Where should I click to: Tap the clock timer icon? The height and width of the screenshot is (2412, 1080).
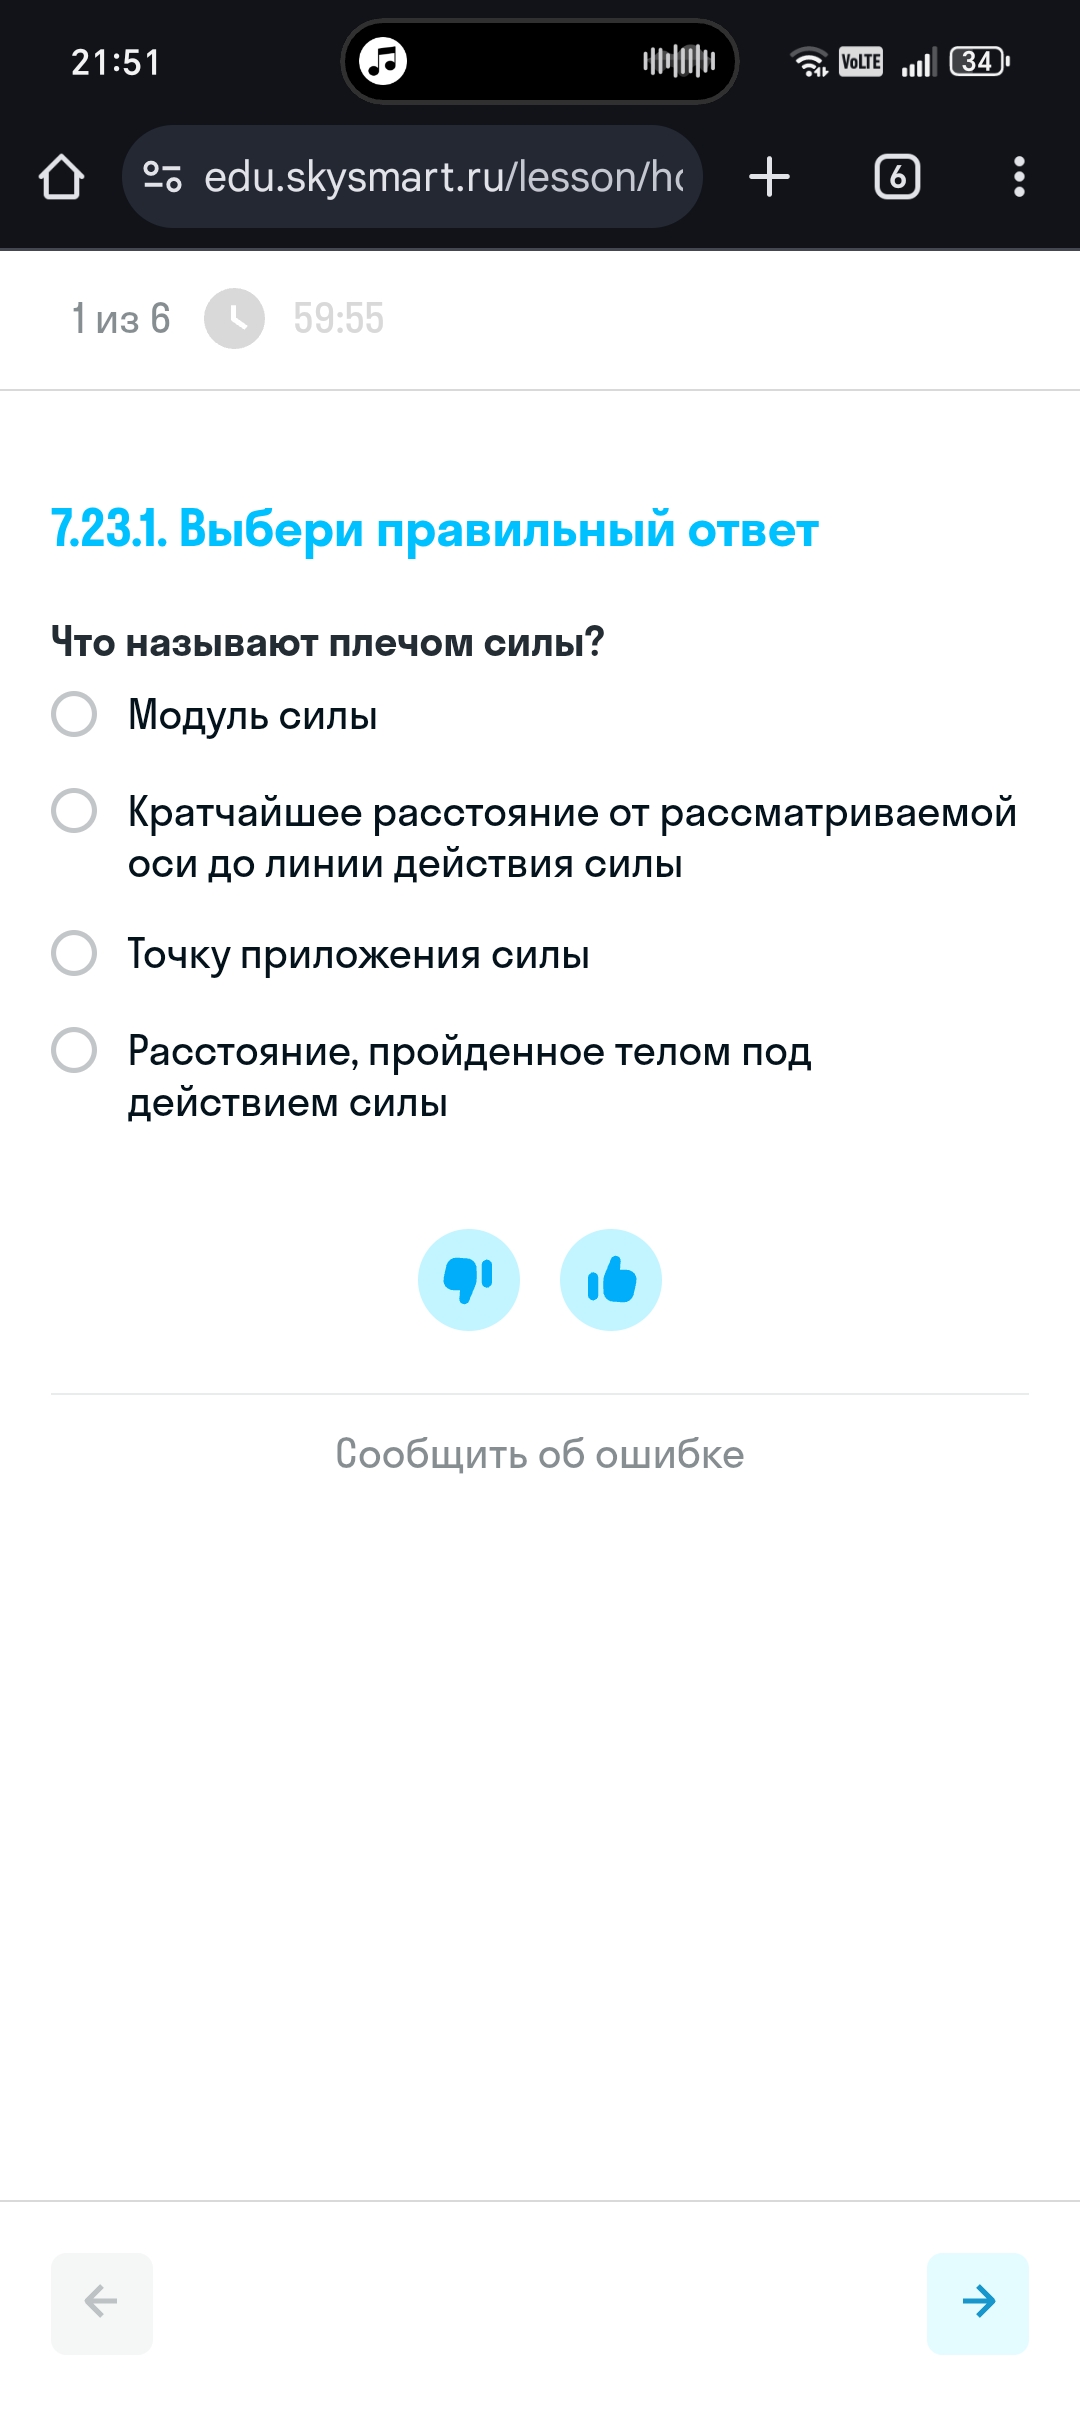[x=234, y=319]
